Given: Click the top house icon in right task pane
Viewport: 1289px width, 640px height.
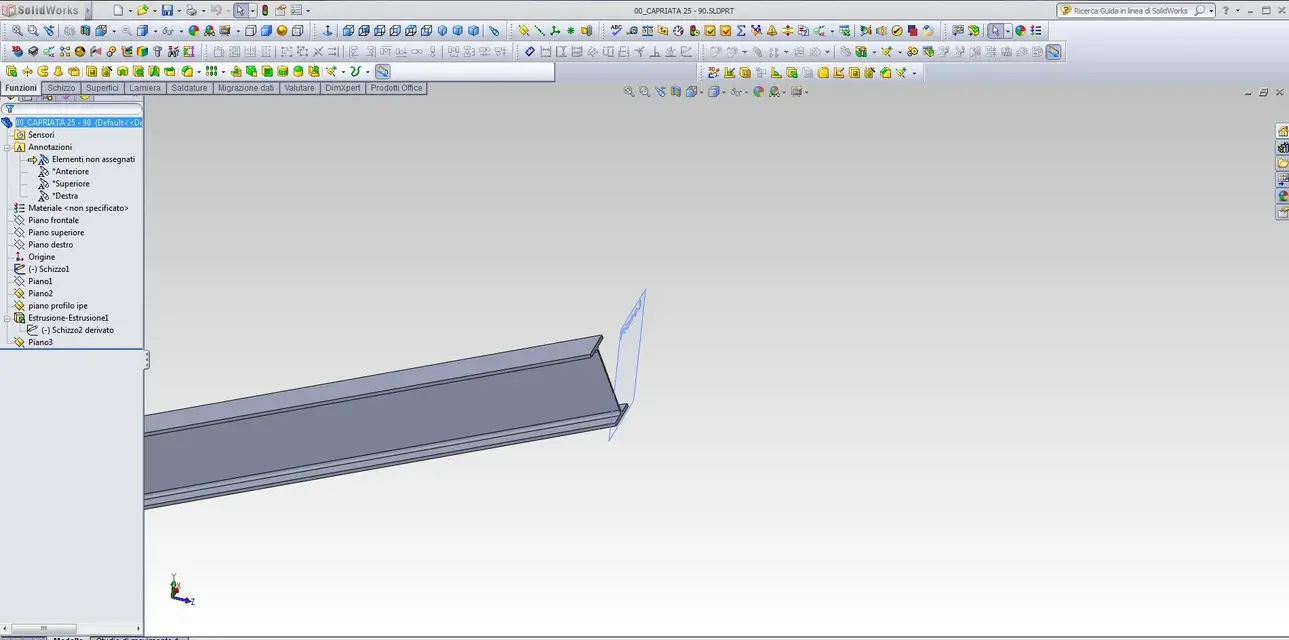Looking at the screenshot, I should [1283, 131].
